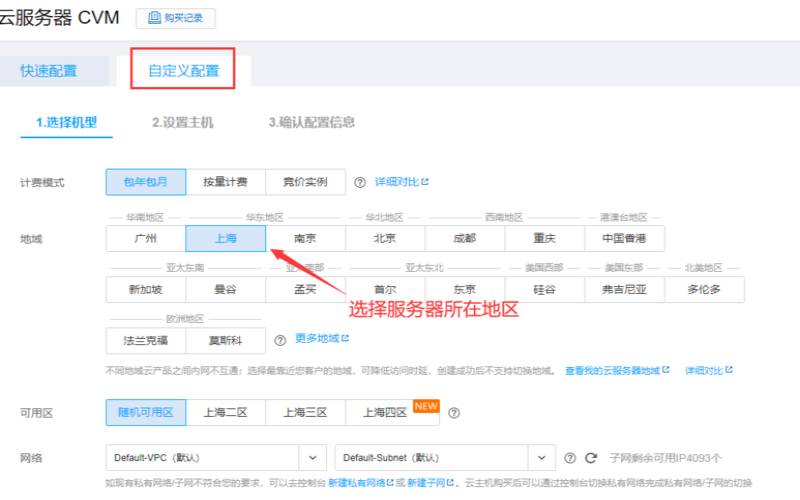Click the help icon next to 更多地域

(280, 340)
